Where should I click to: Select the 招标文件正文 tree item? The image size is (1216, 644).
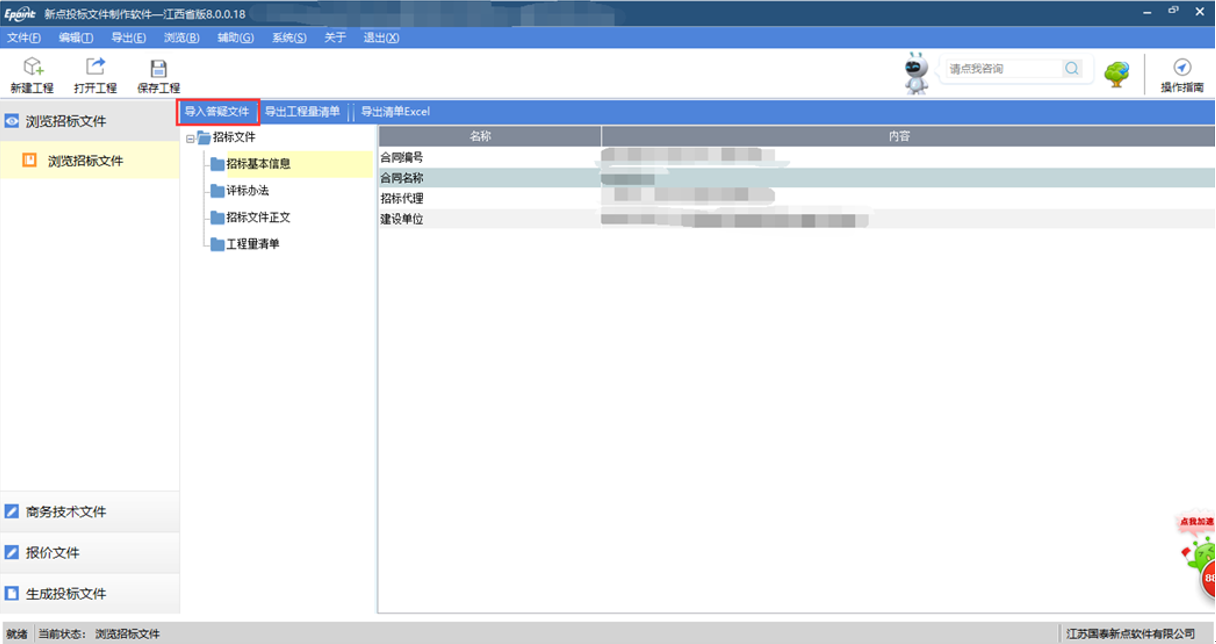click(x=258, y=217)
